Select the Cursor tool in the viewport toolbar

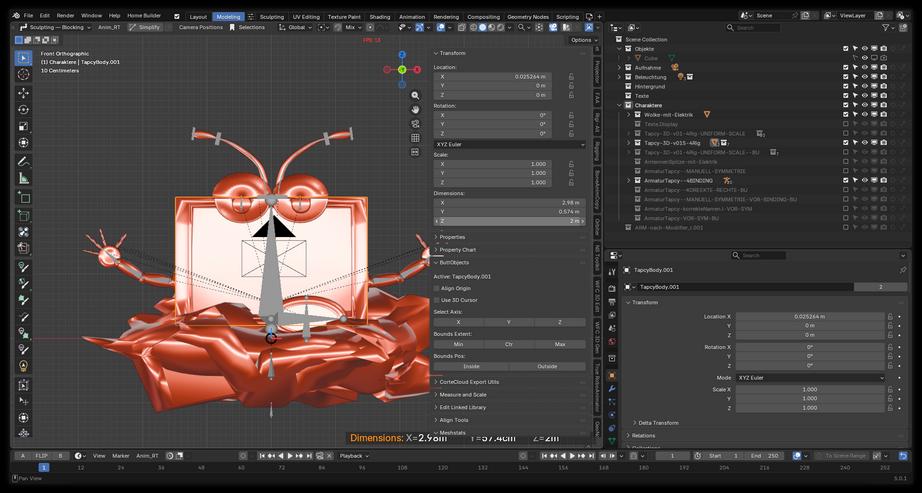click(23, 74)
